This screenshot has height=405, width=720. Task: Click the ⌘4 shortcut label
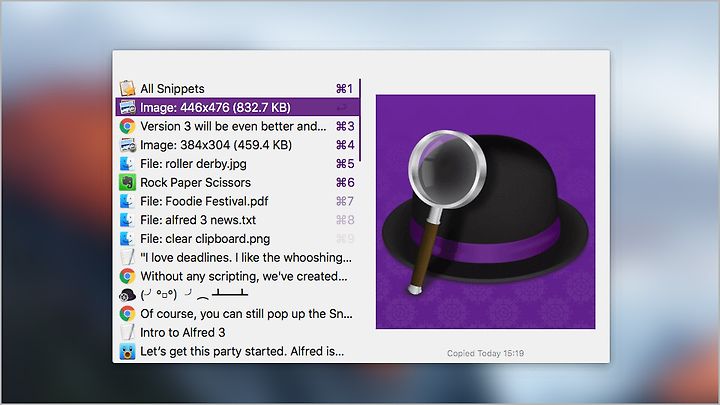(345, 145)
